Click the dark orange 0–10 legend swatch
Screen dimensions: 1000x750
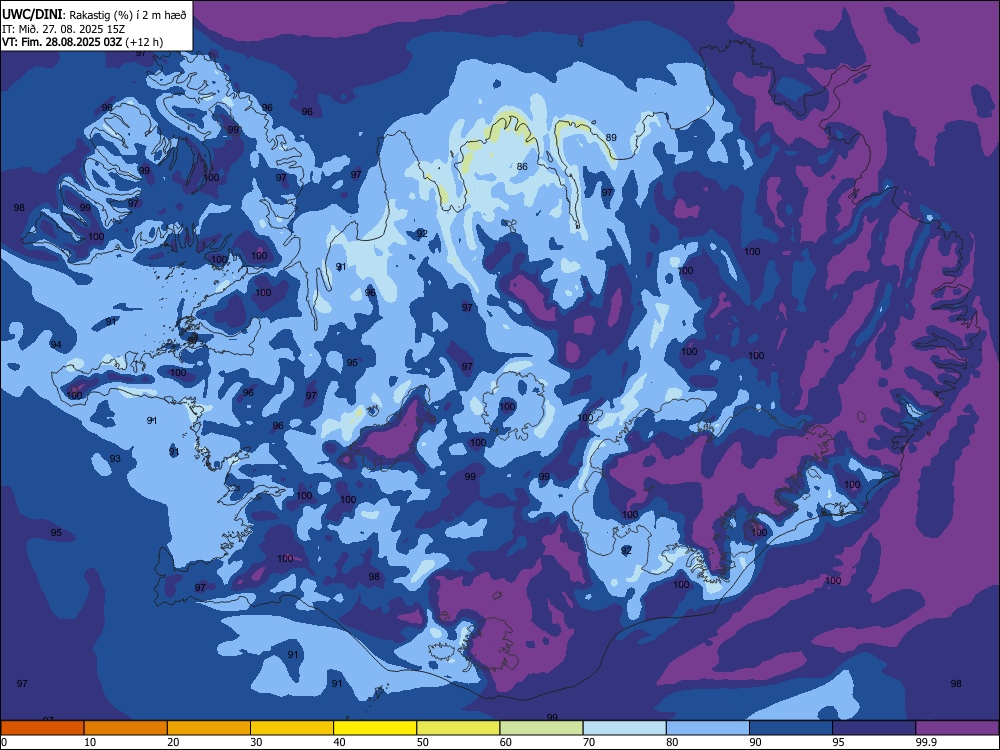(x=43, y=728)
